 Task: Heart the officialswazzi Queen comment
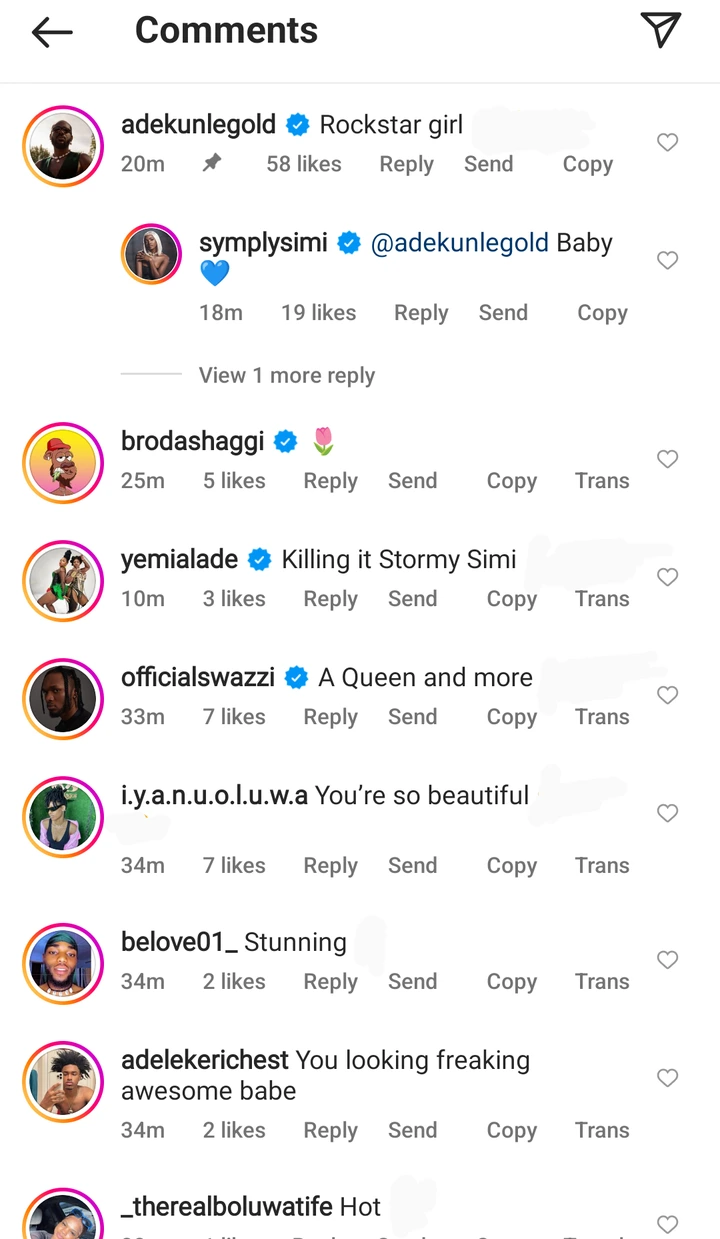pos(667,695)
